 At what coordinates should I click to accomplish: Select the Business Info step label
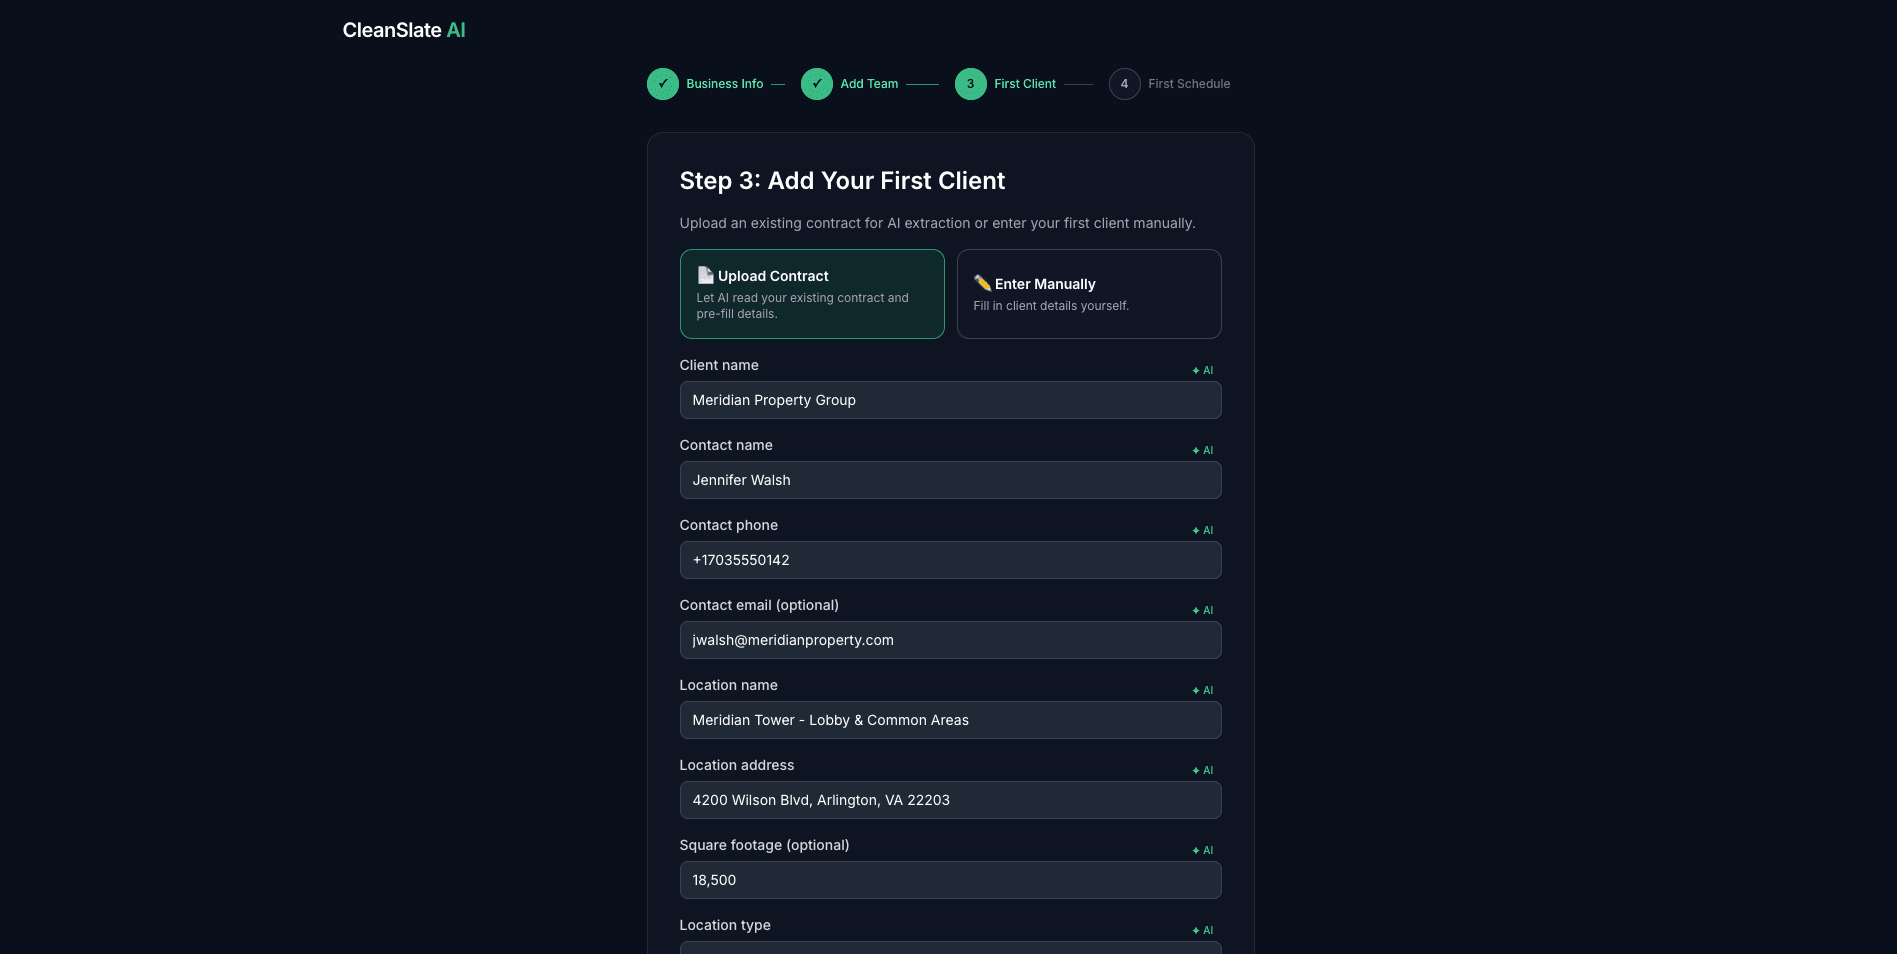click(723, 84)
